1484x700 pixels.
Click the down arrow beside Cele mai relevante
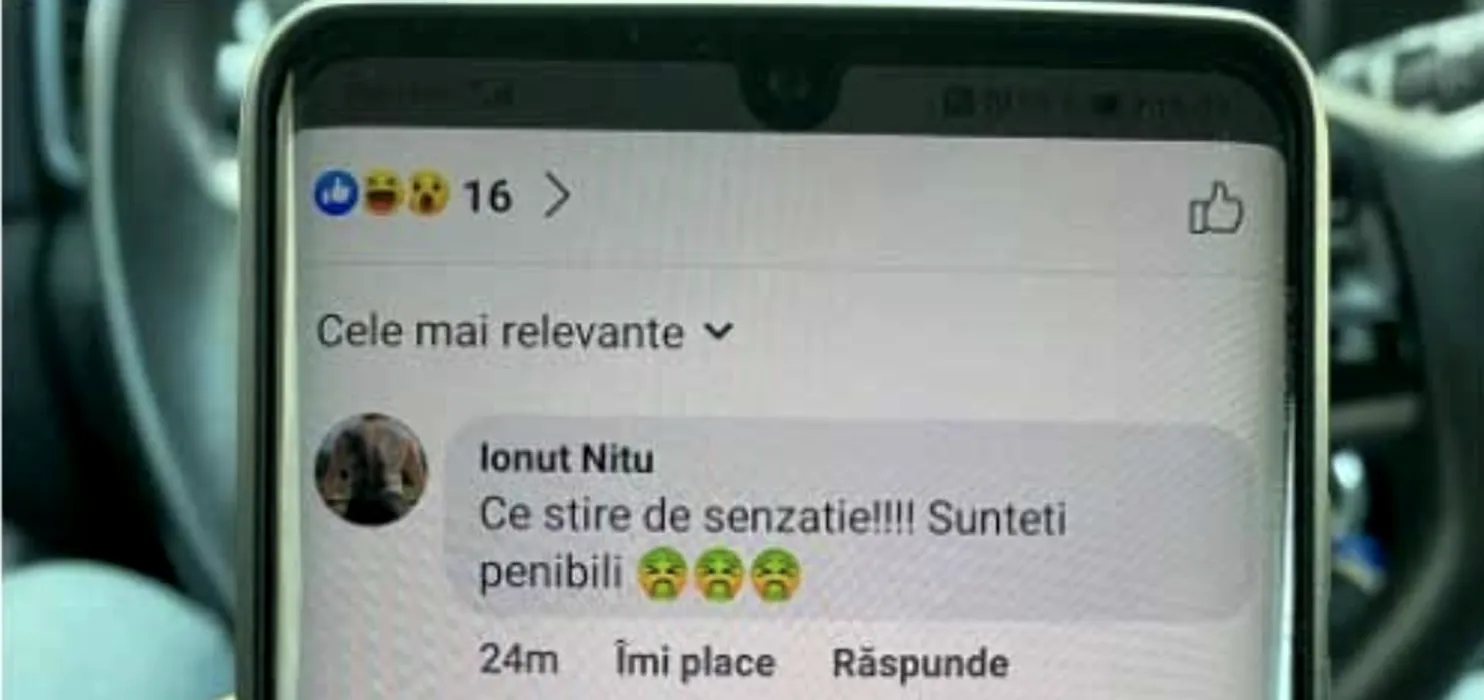(x=718, y=331)
